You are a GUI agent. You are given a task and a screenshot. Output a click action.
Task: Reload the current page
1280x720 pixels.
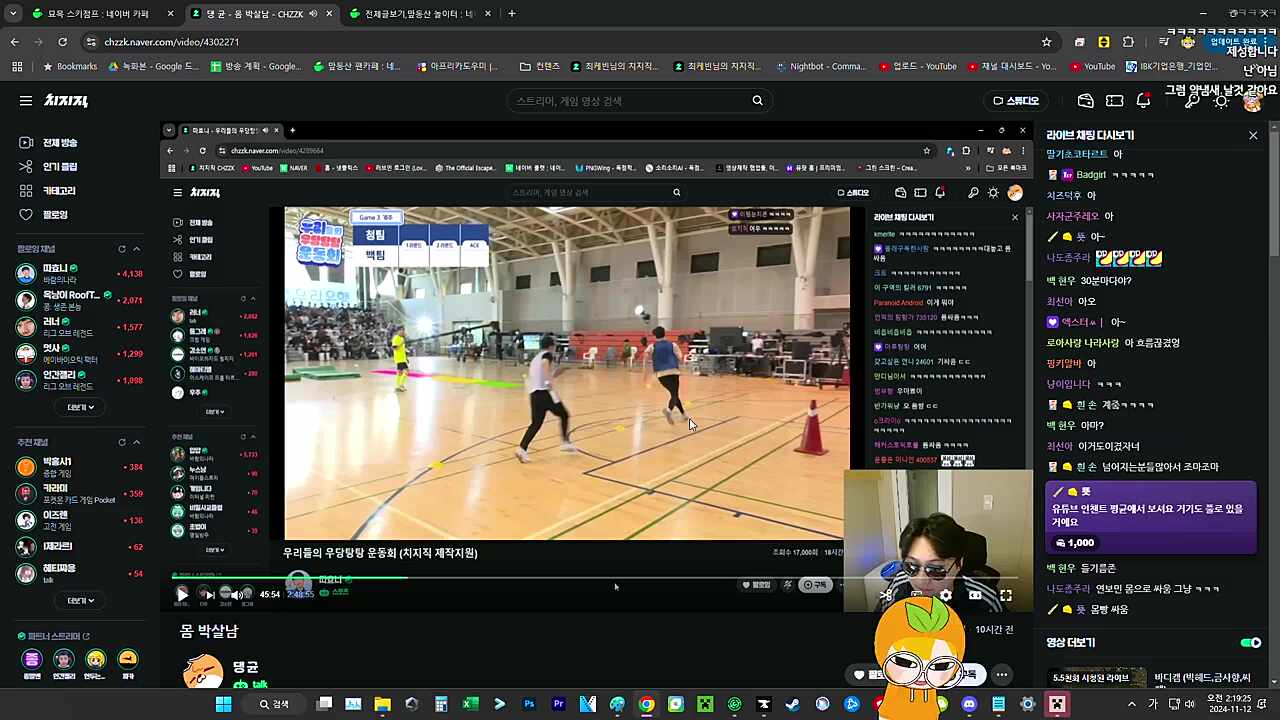[62, 42]
